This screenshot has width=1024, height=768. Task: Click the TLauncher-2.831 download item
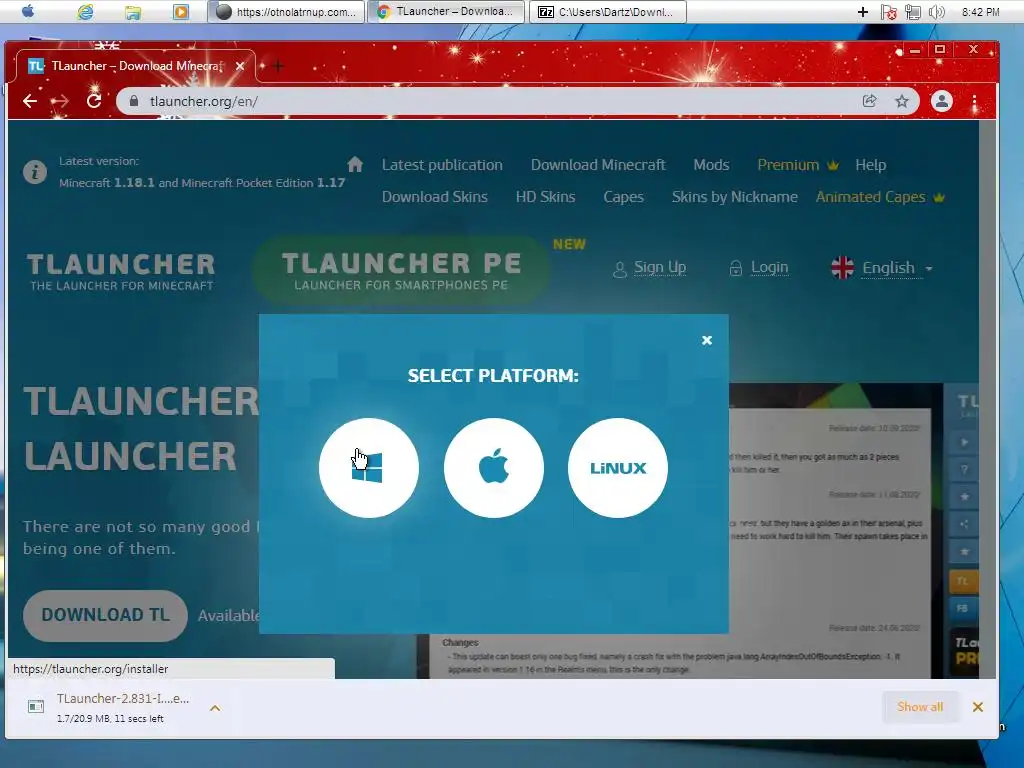click(123, 707)
